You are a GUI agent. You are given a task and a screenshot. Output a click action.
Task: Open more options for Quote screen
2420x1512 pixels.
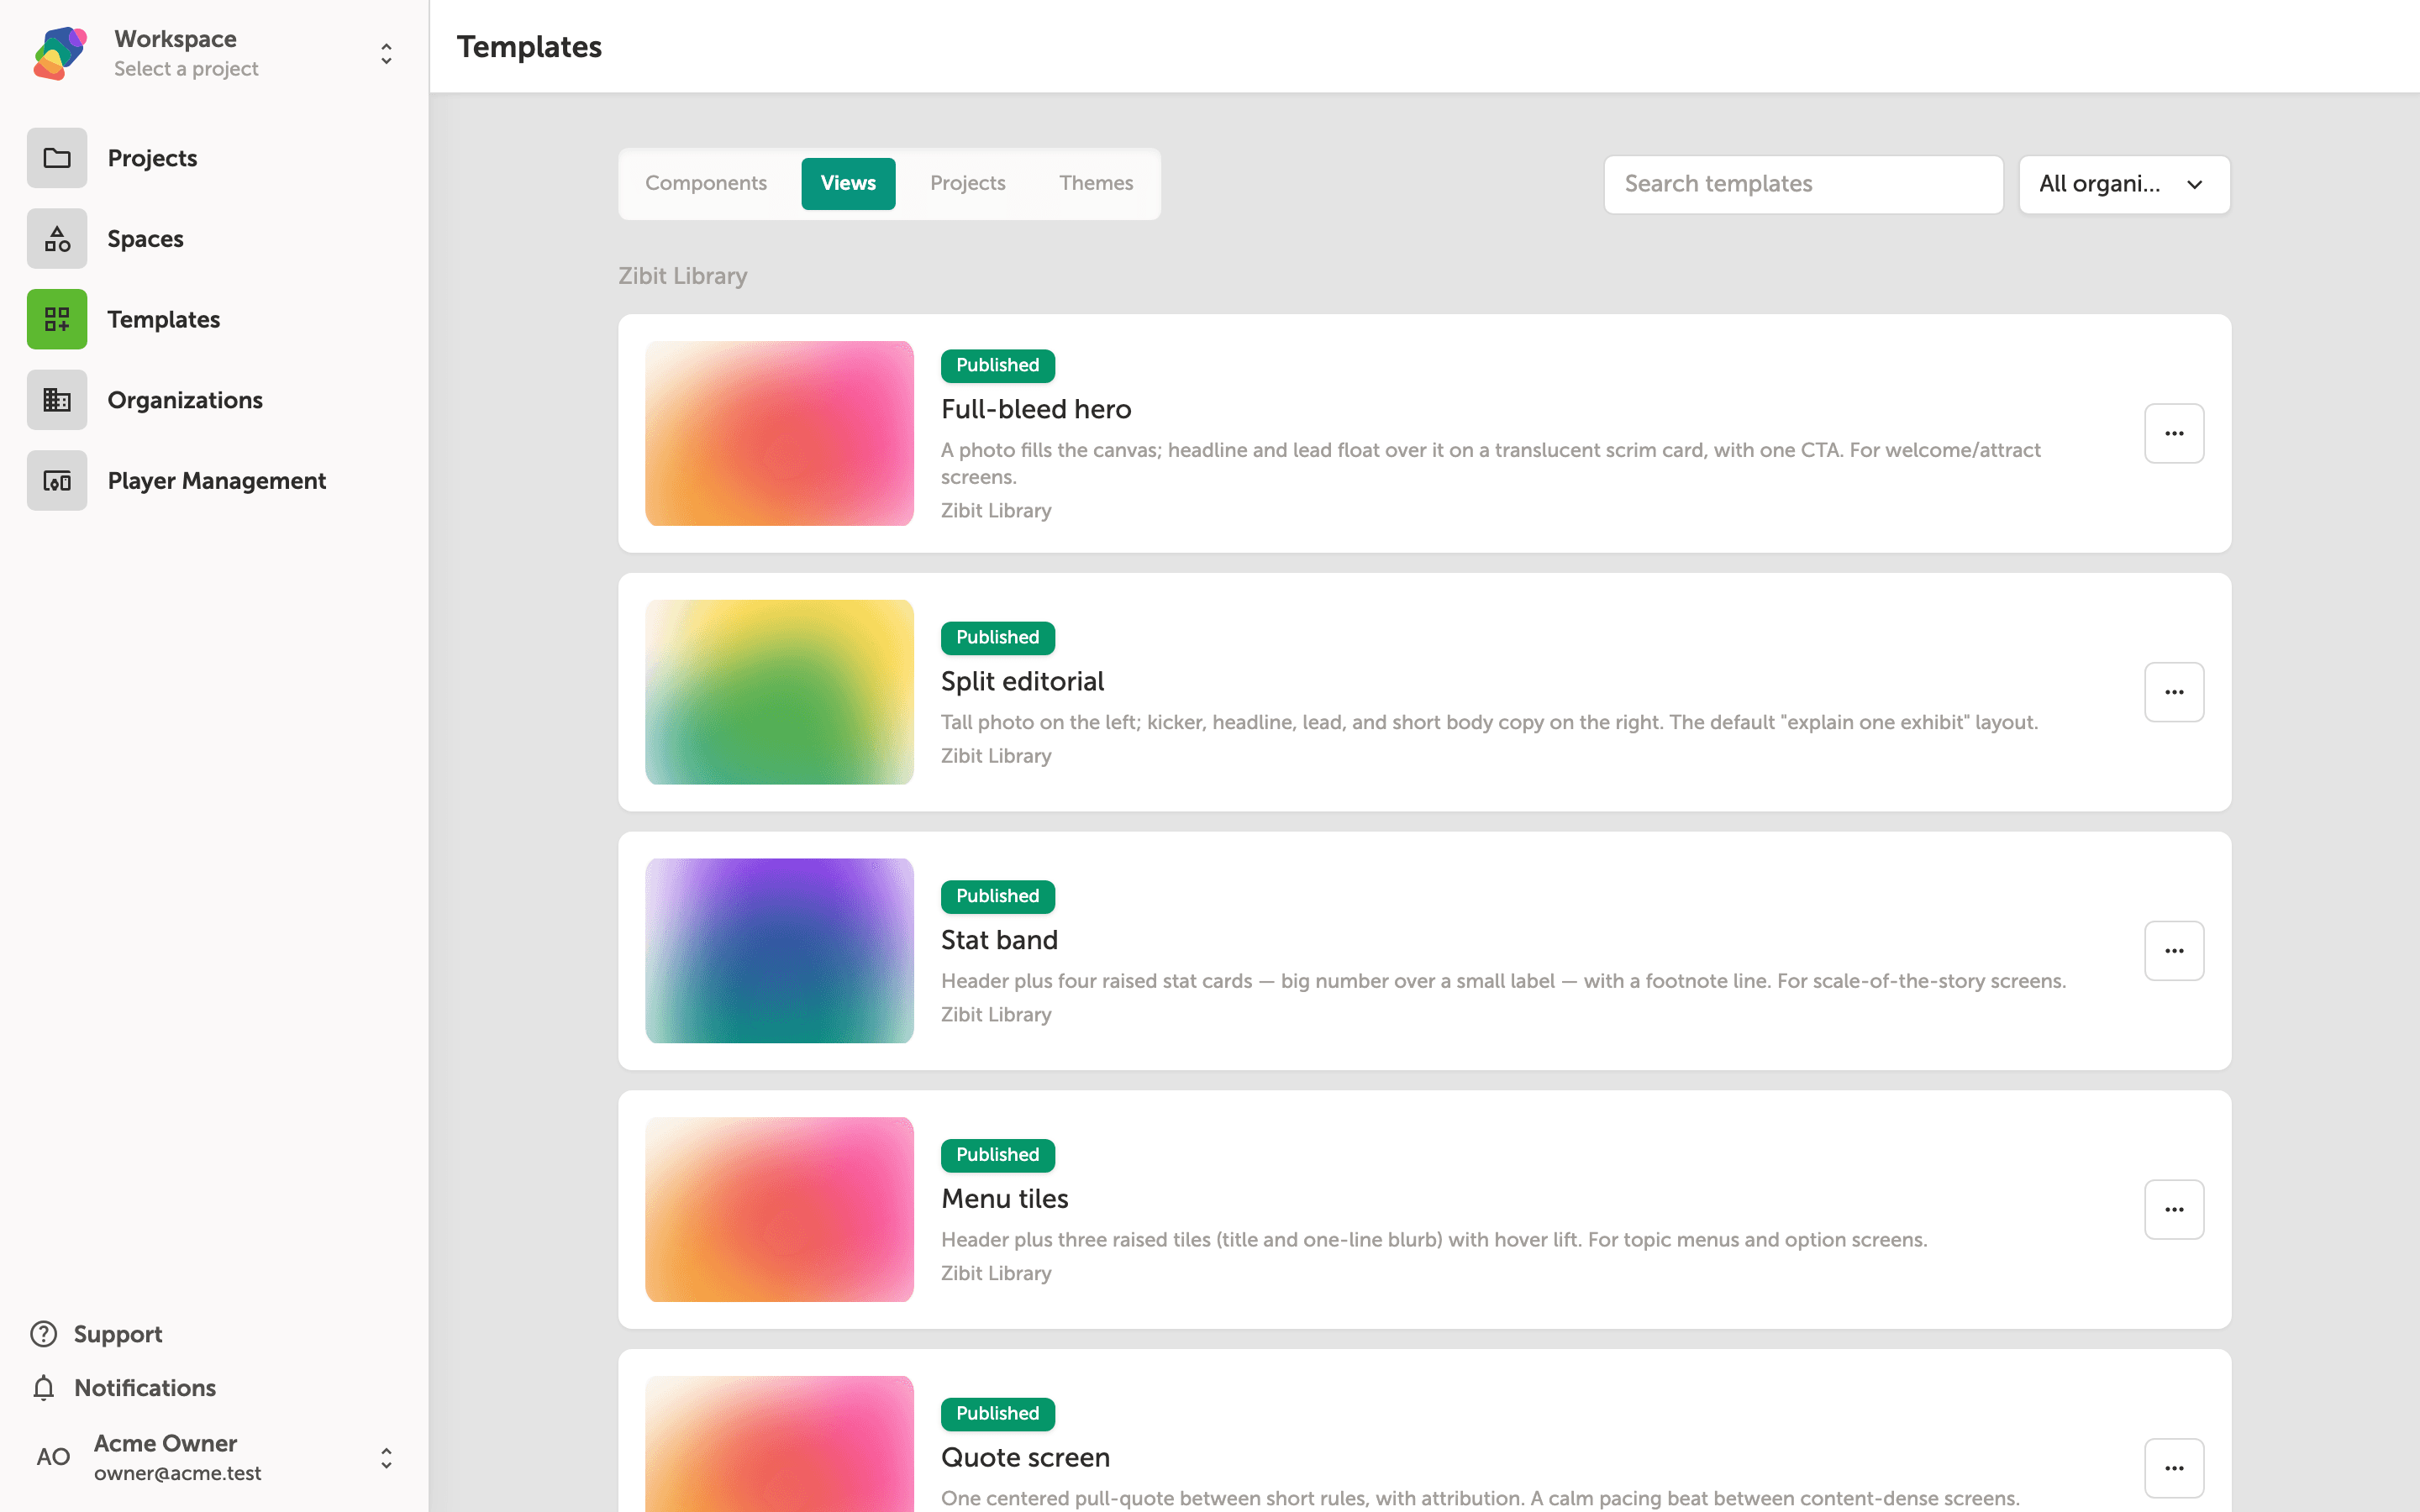2174,1468
